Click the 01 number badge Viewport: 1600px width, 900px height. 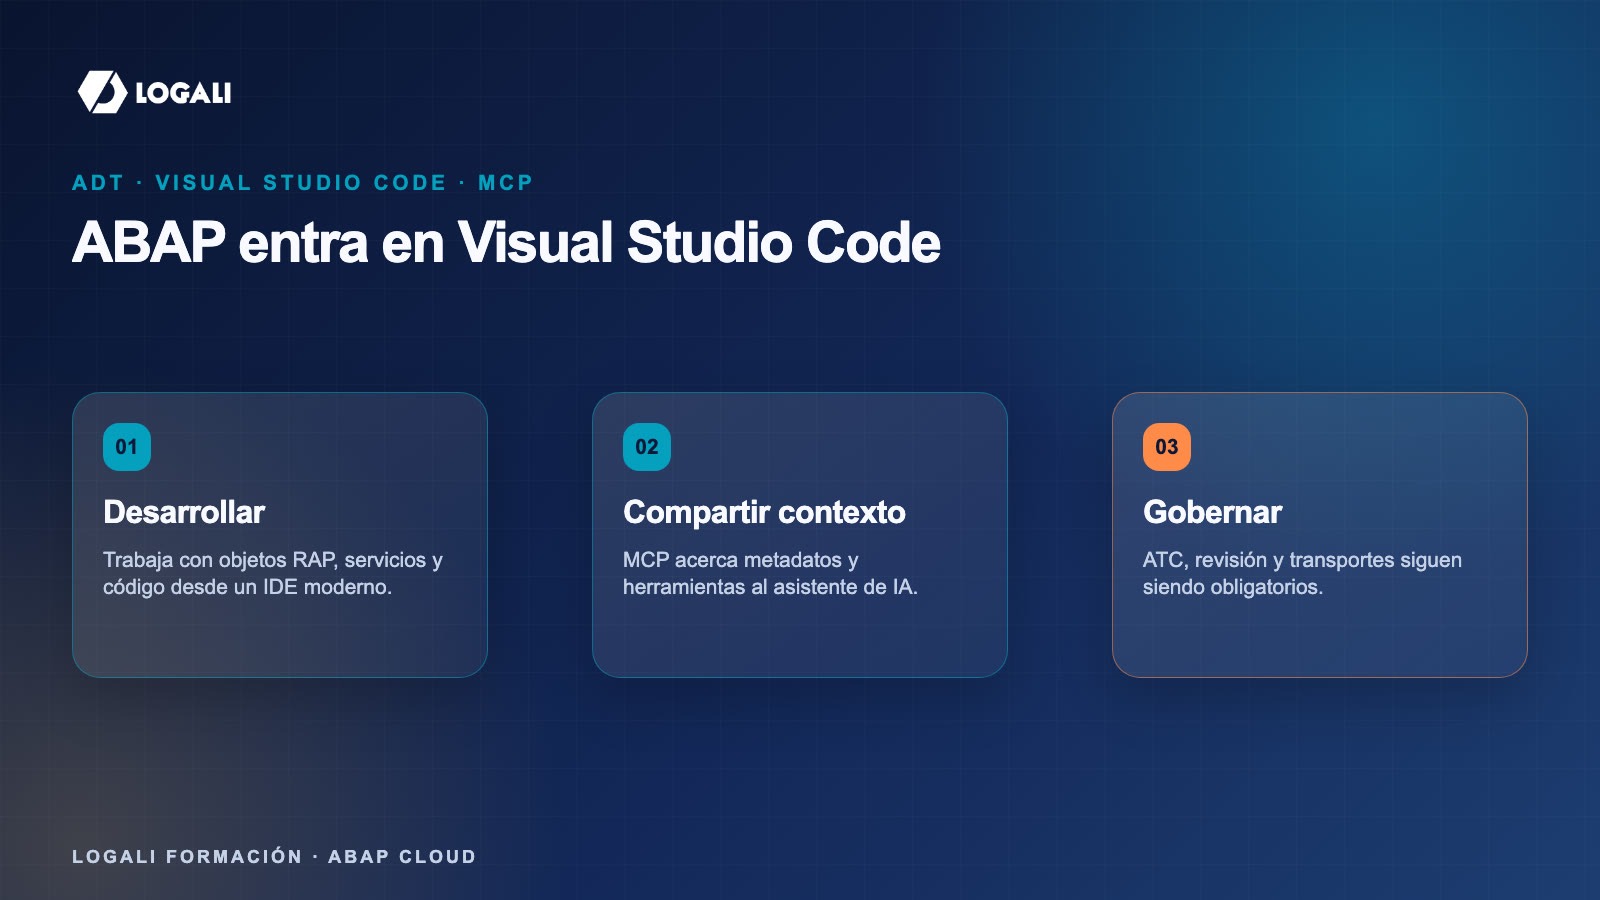[127, 447]
